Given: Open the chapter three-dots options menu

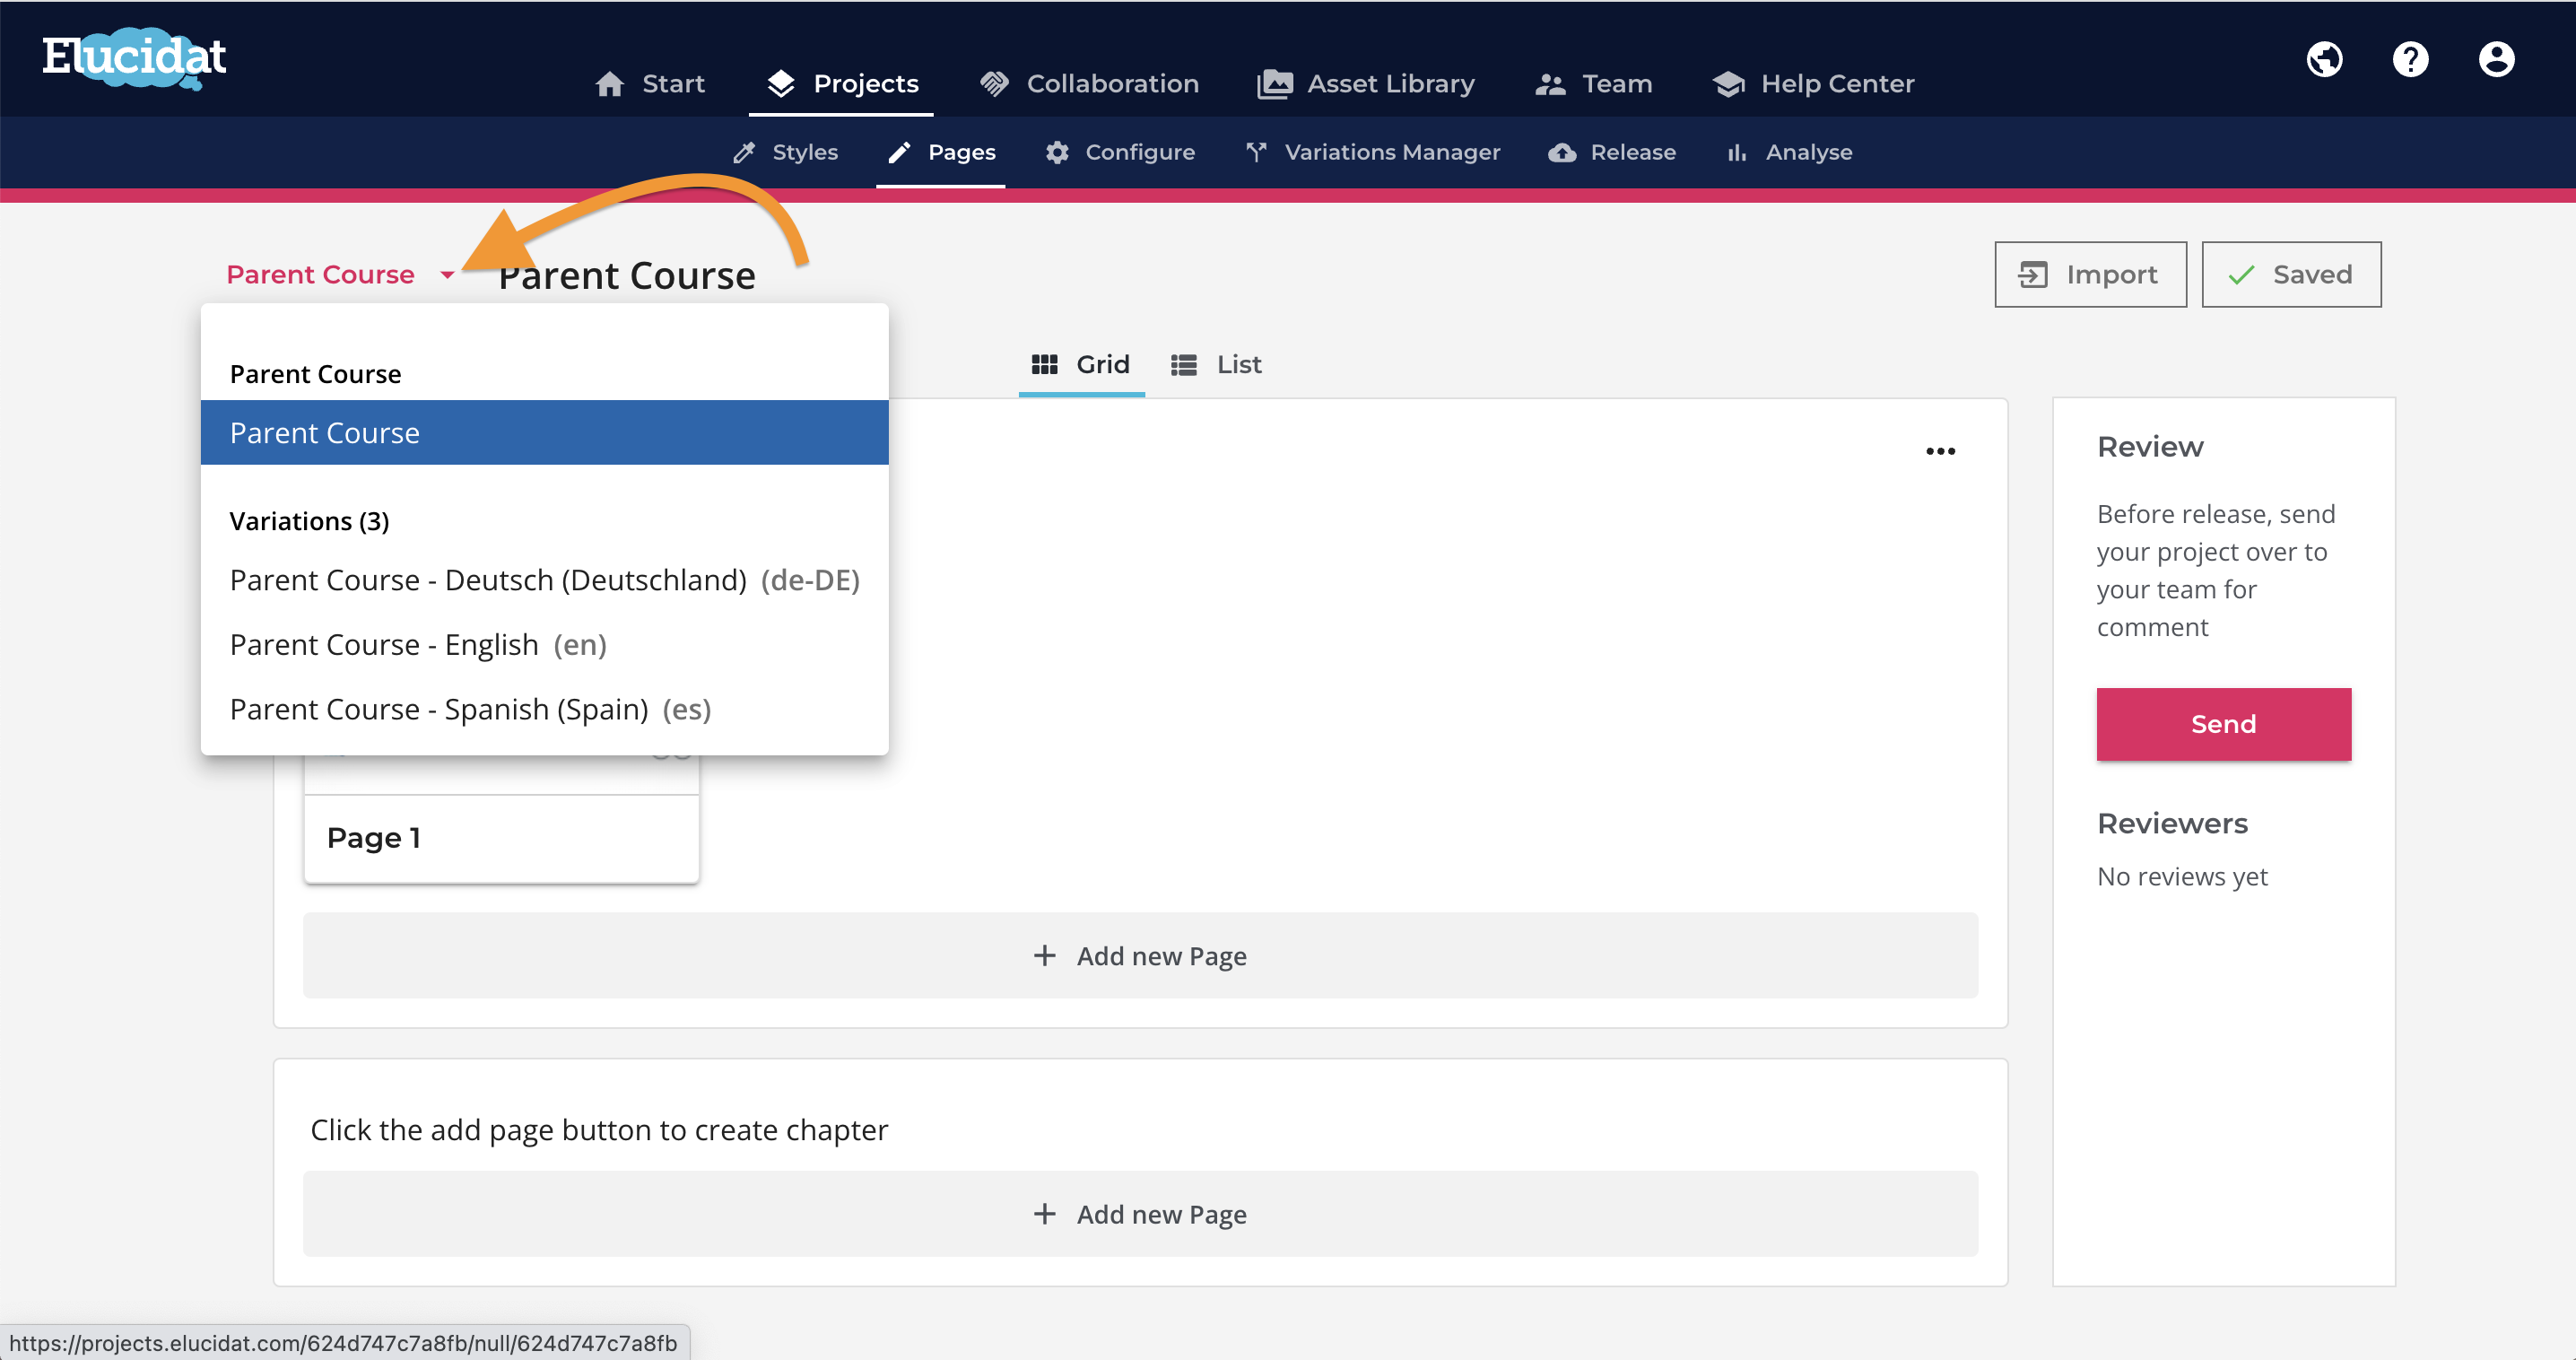Looking at the screenshot, I should [x=1940, y=451].
